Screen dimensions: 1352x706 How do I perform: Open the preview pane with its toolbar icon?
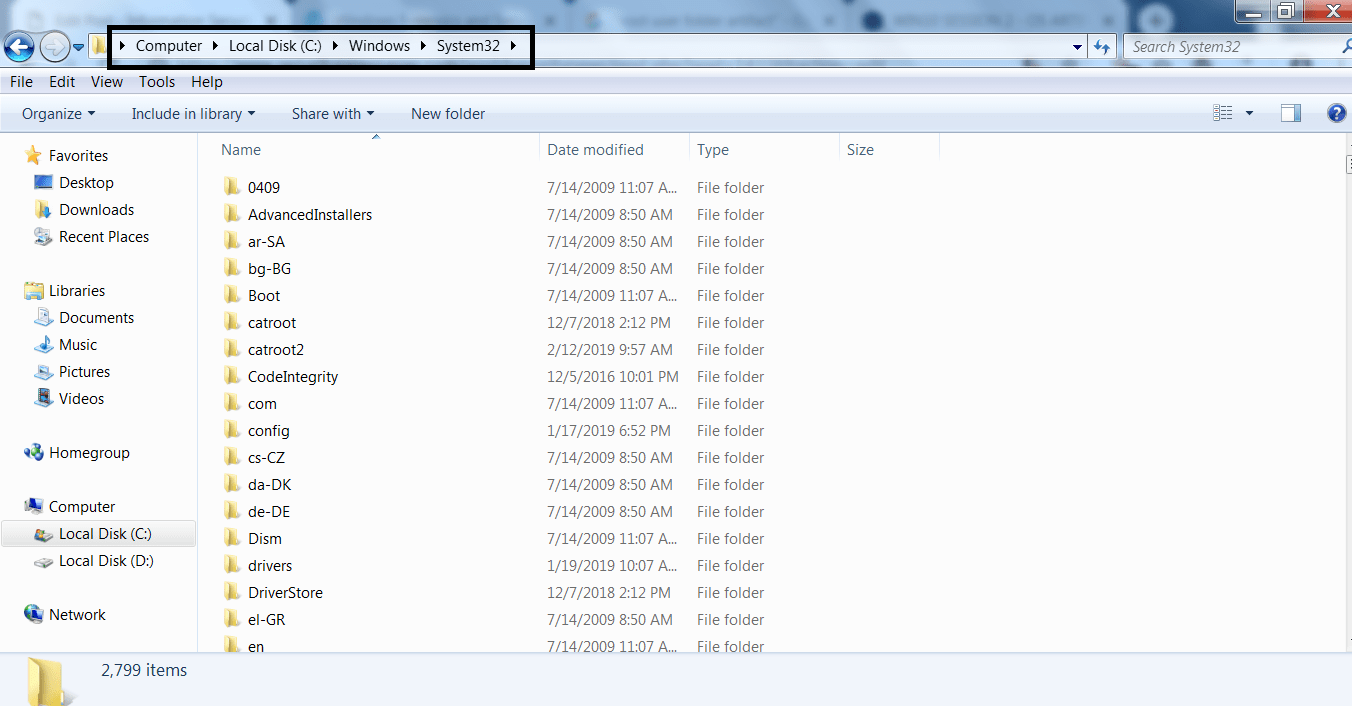1290,112
